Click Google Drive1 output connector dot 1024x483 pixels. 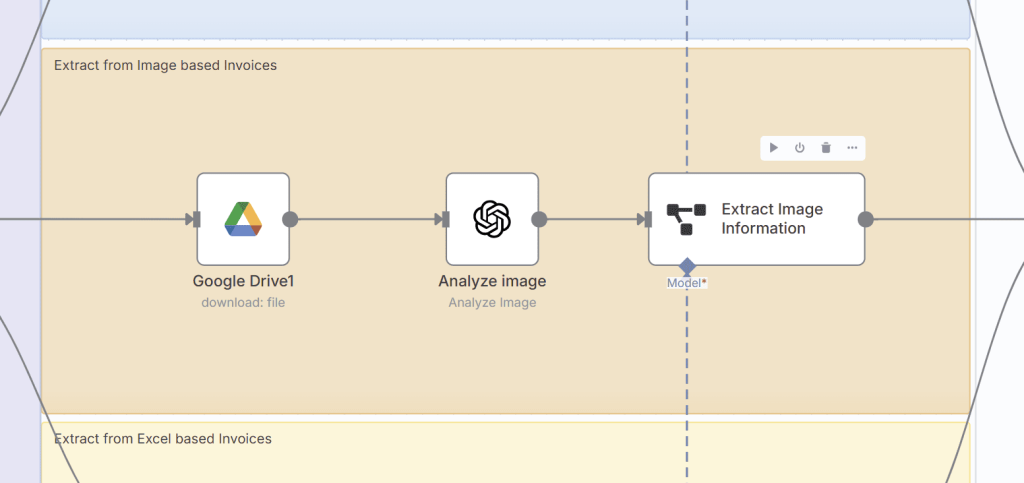[x=290, y=219]
